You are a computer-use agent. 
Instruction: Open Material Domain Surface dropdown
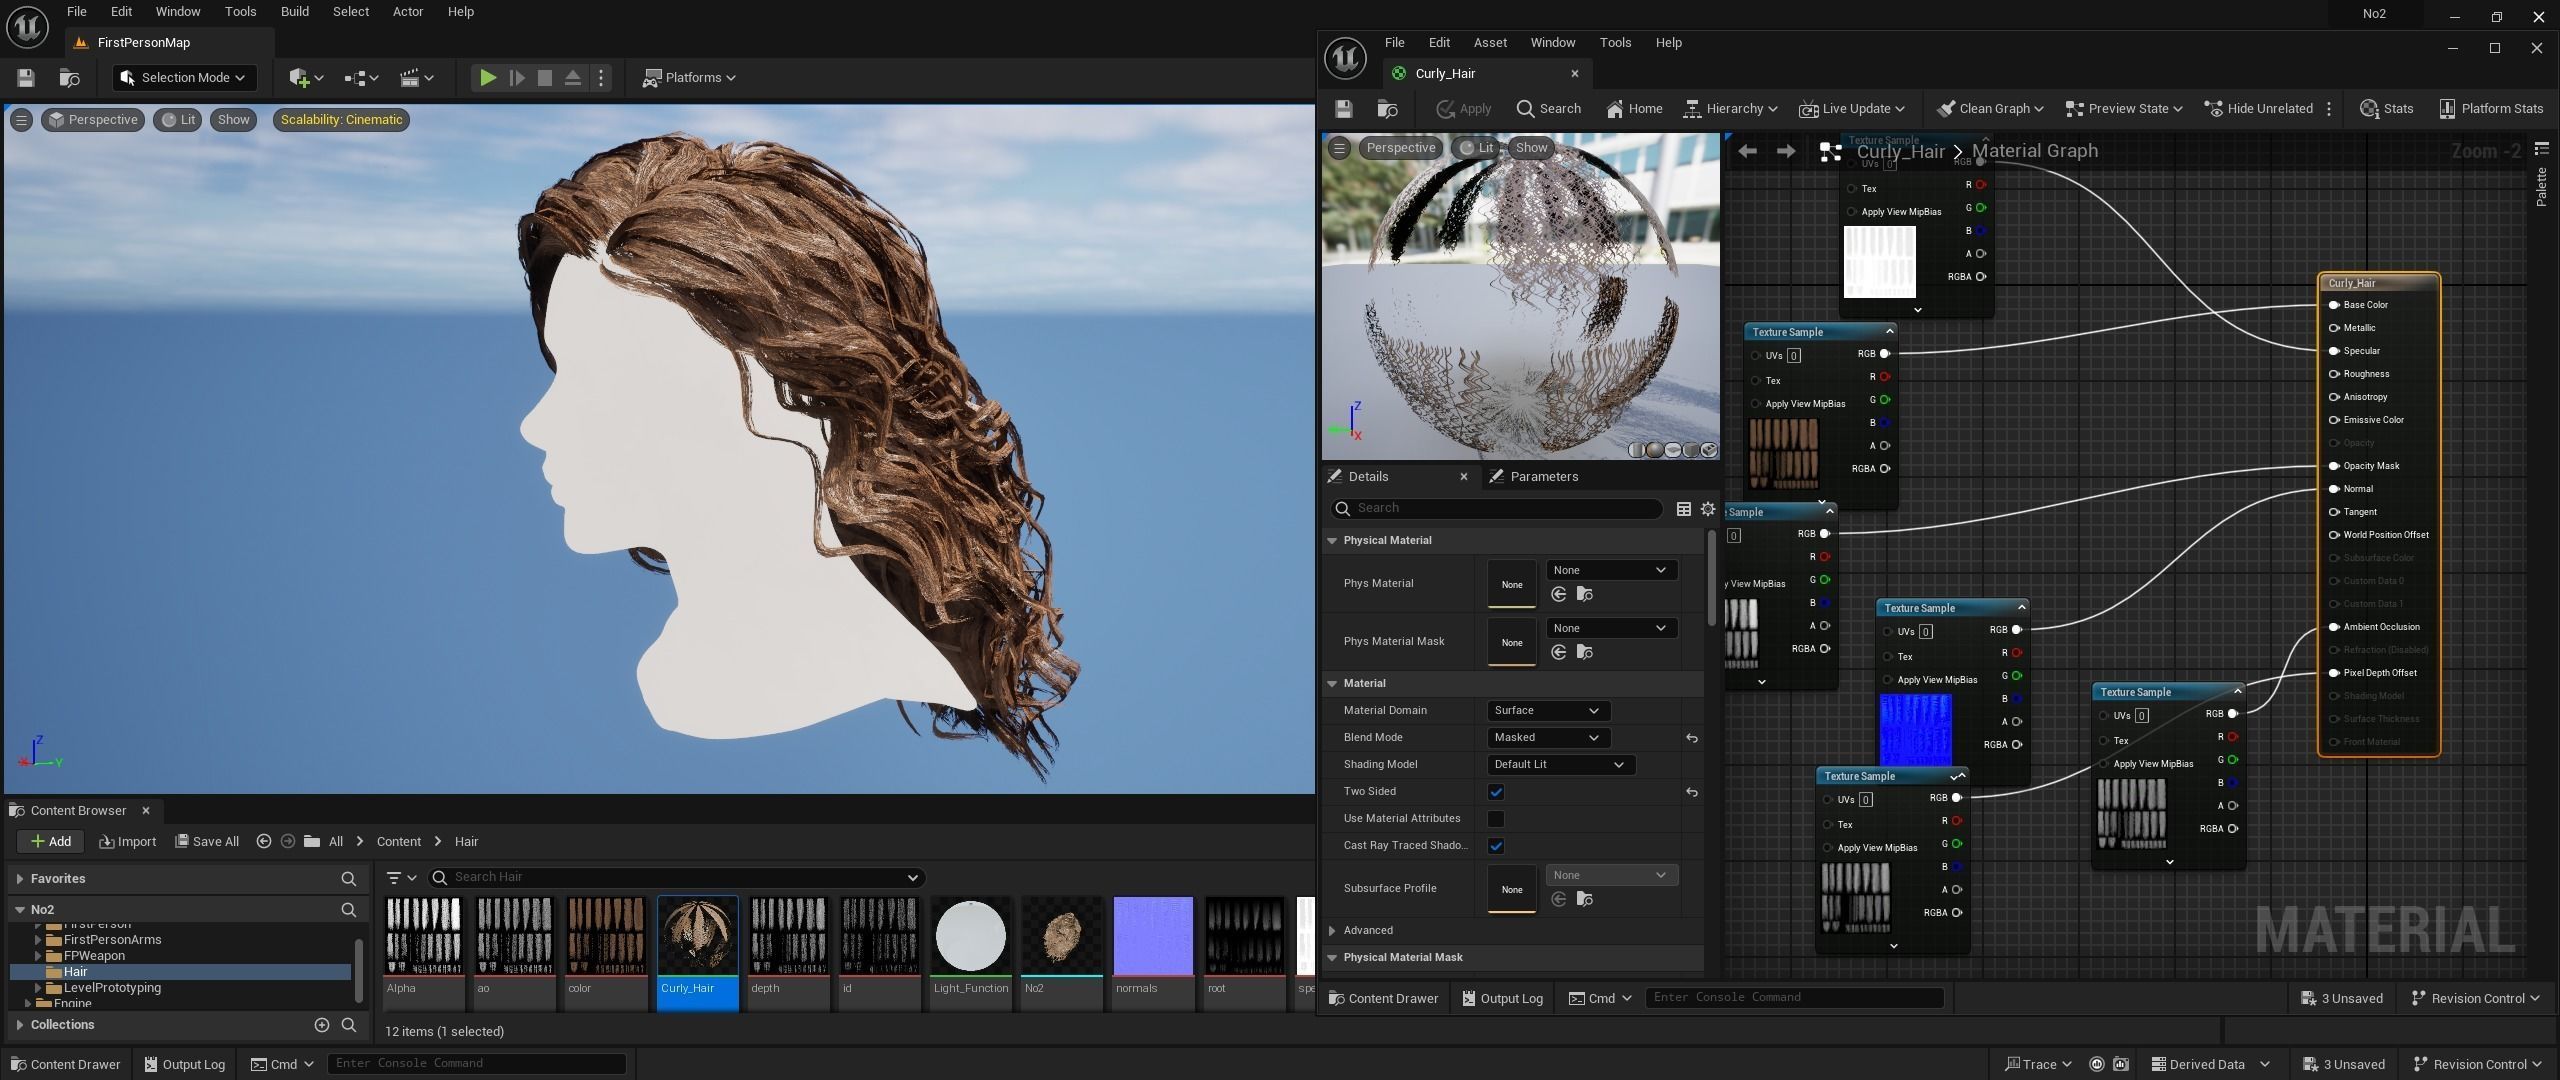(x=1548, y=711)
